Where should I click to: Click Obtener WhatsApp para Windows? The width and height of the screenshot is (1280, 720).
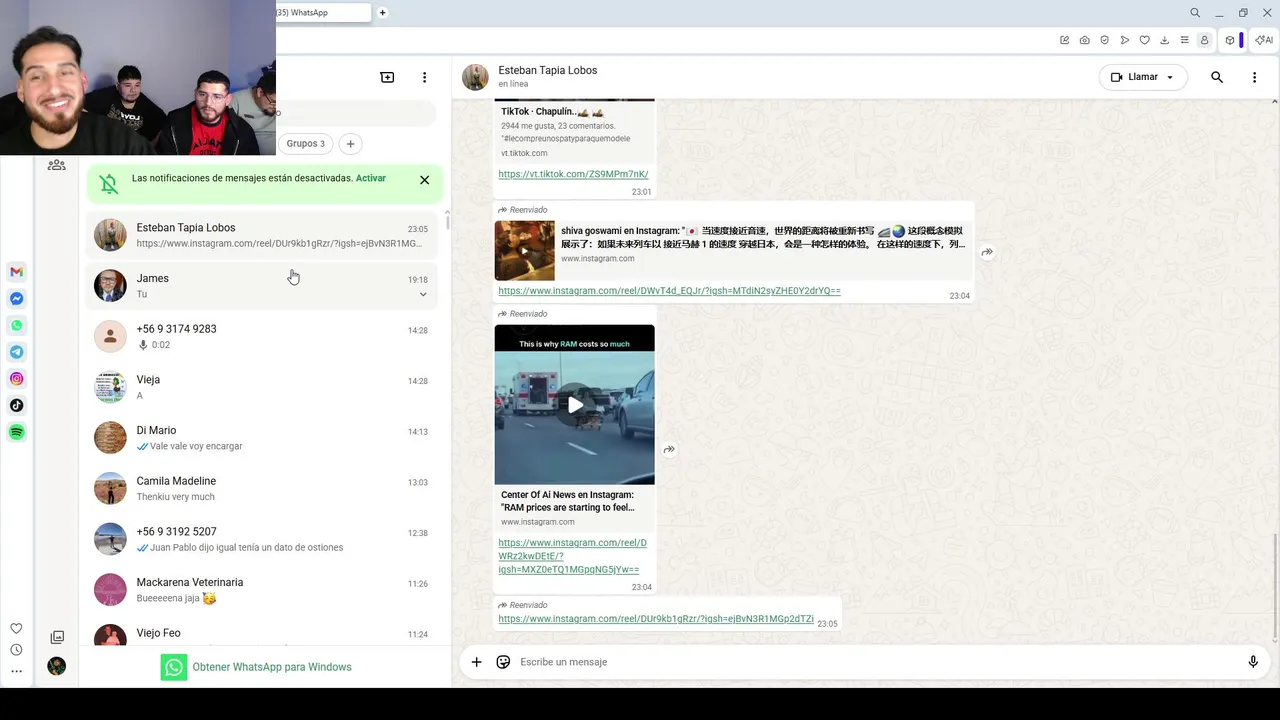256,667
